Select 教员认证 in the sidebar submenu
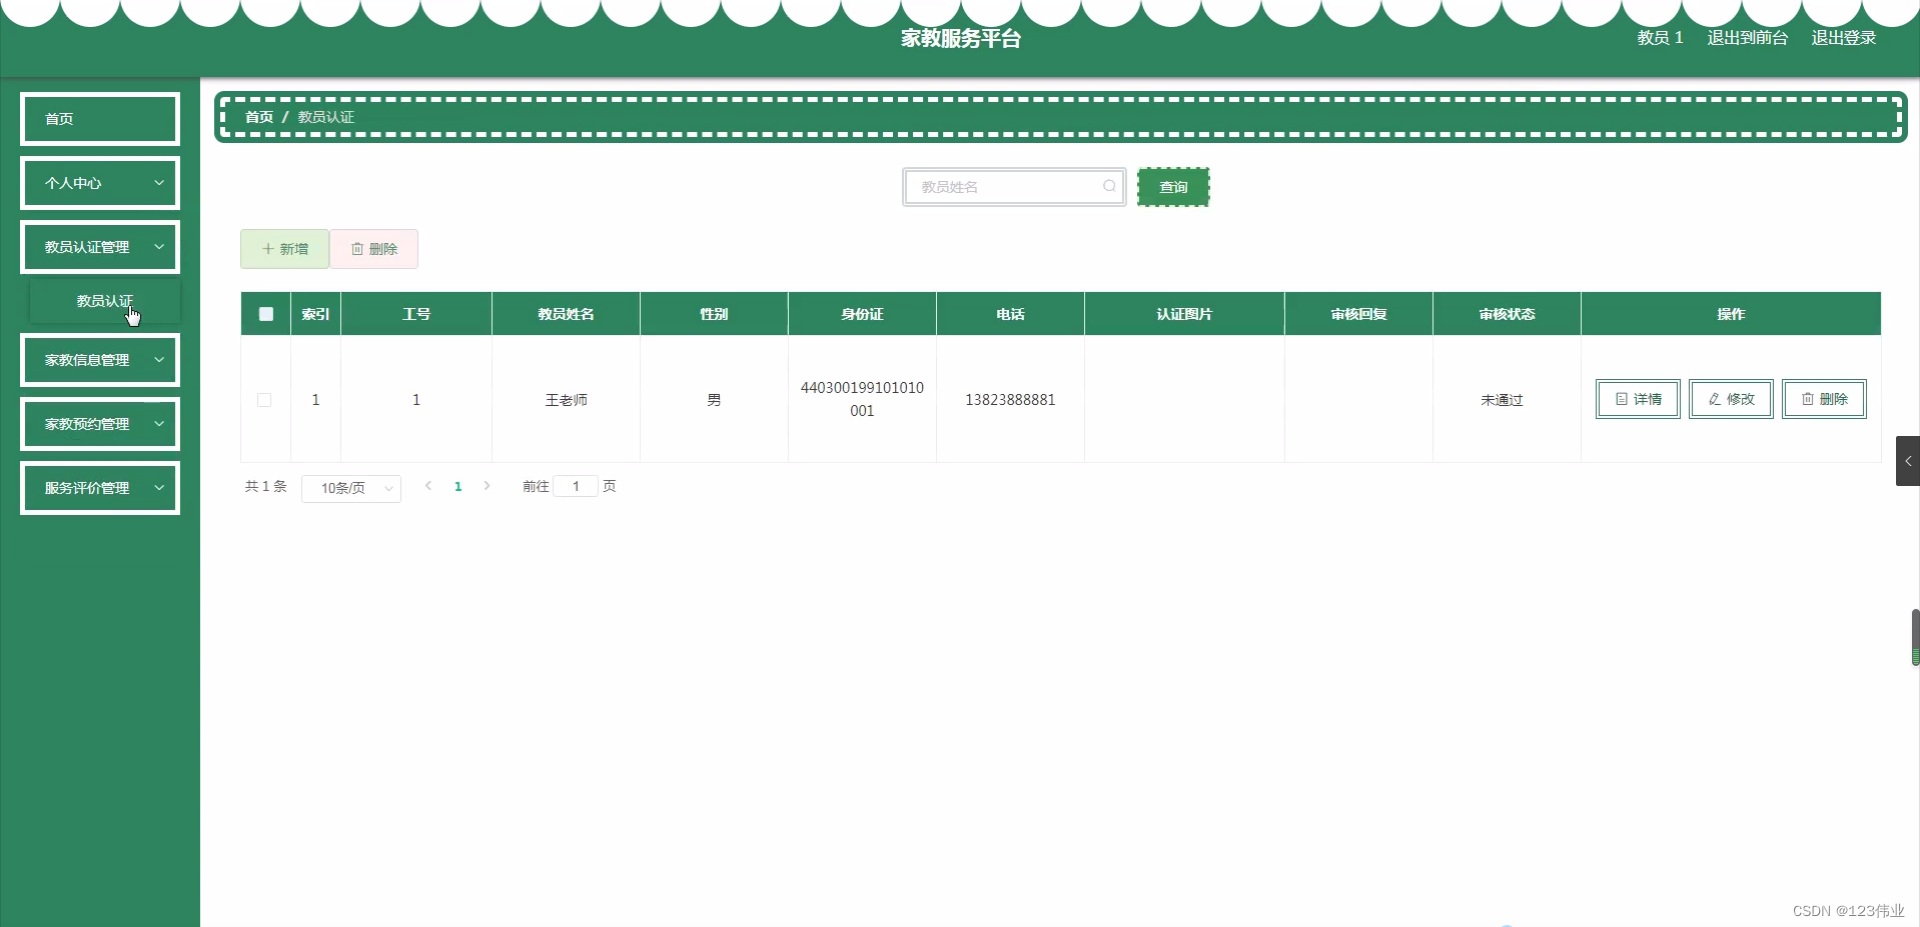This screenshot has height=927, width=1920. pos(106,300)
